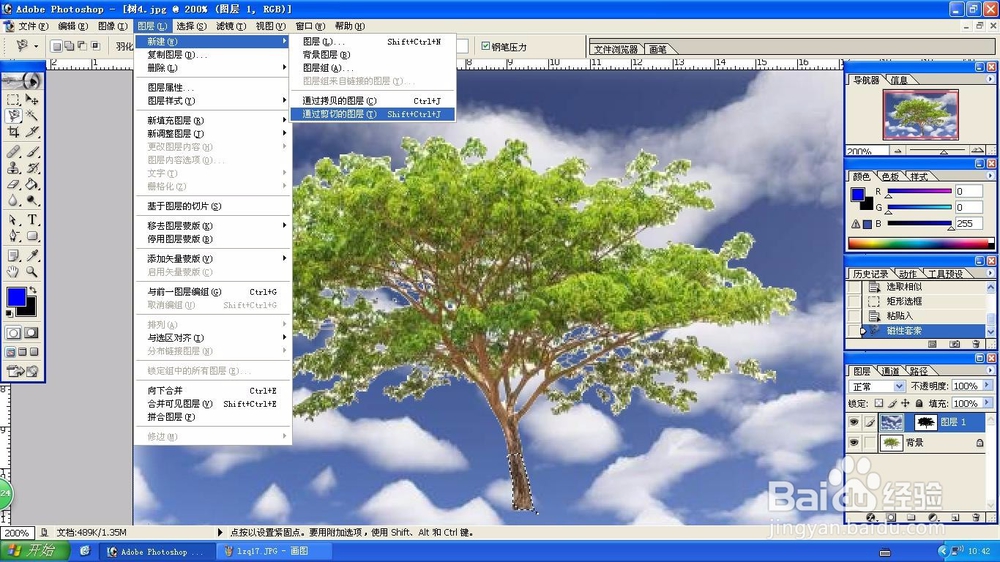The height and width of the screenshot is (562, 1000).
Task: Select the Magnetic Lasso tool in toolbox
Action: [13, 116]
